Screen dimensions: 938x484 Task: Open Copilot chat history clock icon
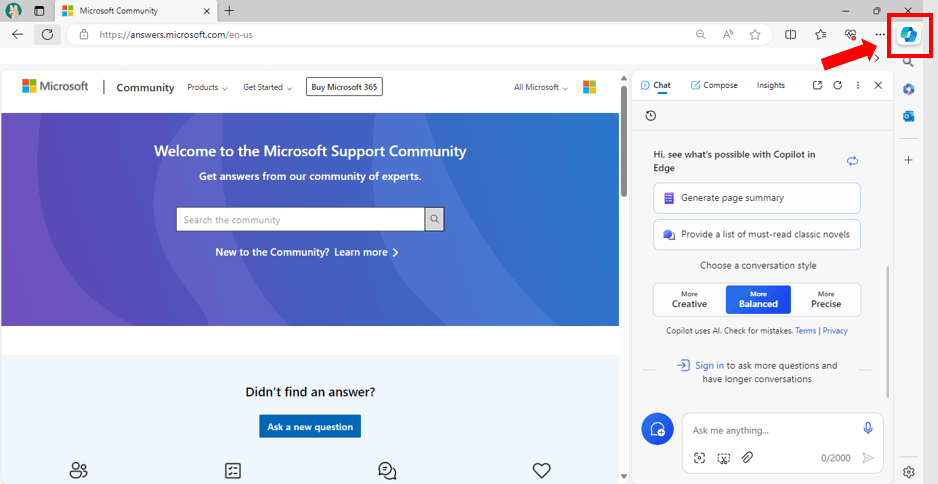click(651, 115)
